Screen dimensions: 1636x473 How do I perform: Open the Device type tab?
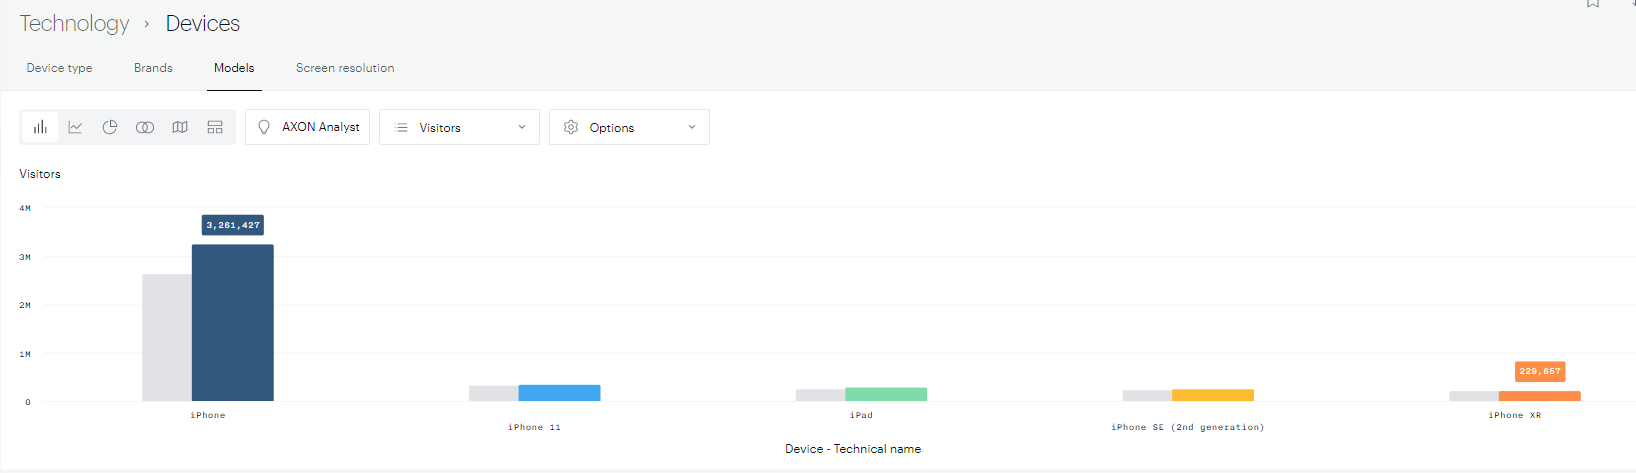point(59,68)
